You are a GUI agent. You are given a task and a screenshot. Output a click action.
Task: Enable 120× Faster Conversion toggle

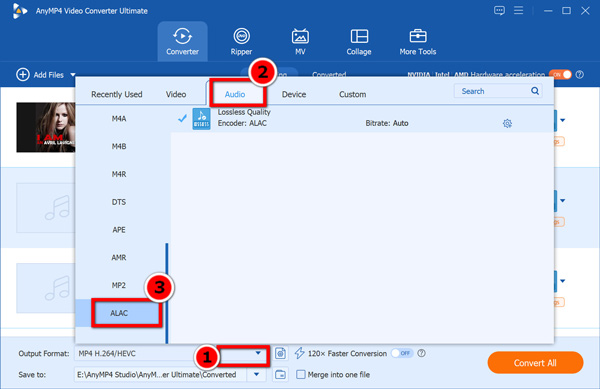402,353
